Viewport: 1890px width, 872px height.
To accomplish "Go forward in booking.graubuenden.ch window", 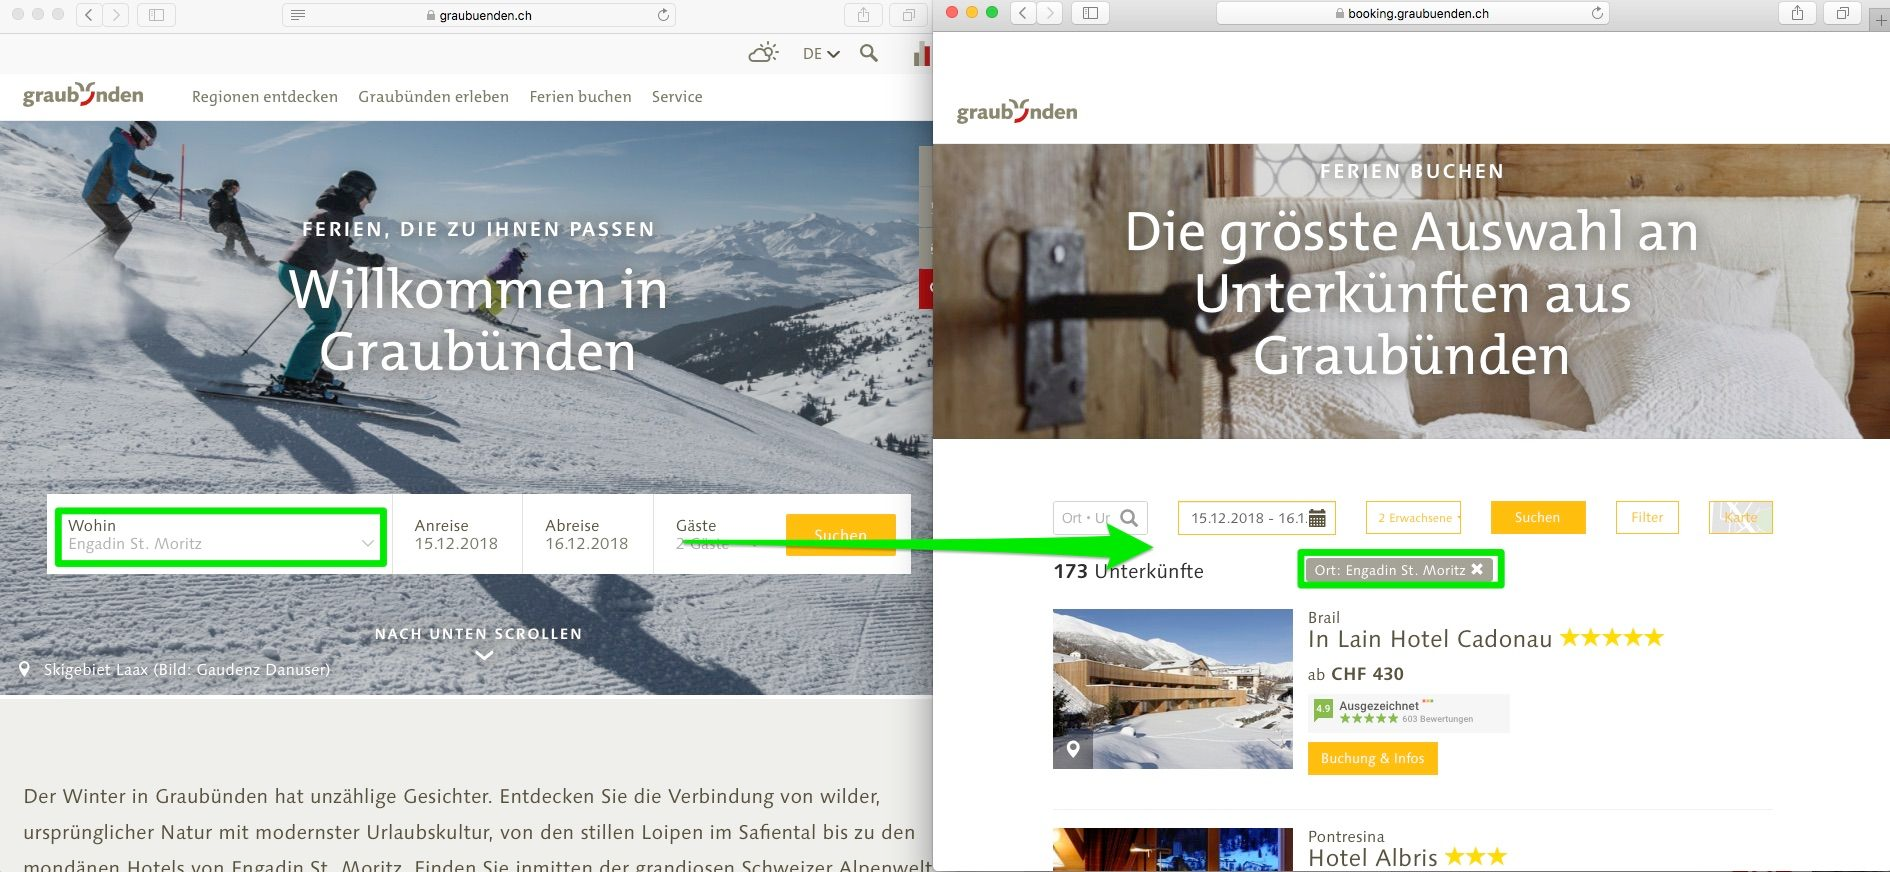I will tap(1049, 13).
